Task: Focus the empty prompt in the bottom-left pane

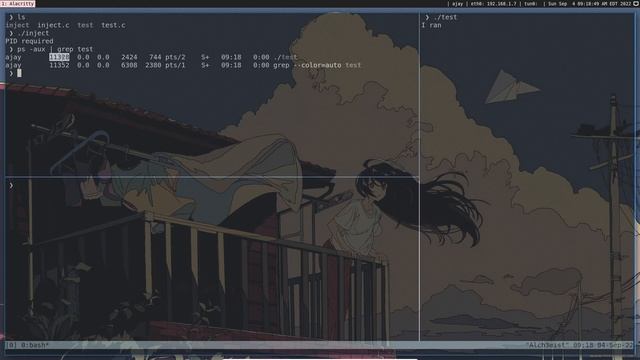Action: (x=11, y=185)
